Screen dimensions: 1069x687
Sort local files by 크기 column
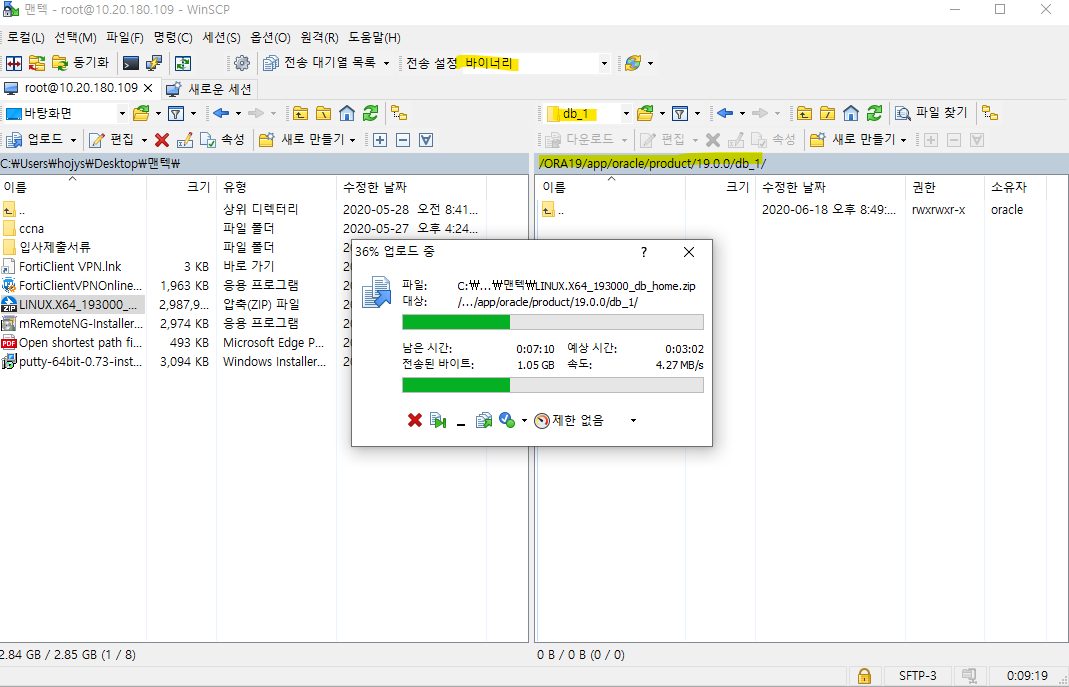[x=181, y=187]
